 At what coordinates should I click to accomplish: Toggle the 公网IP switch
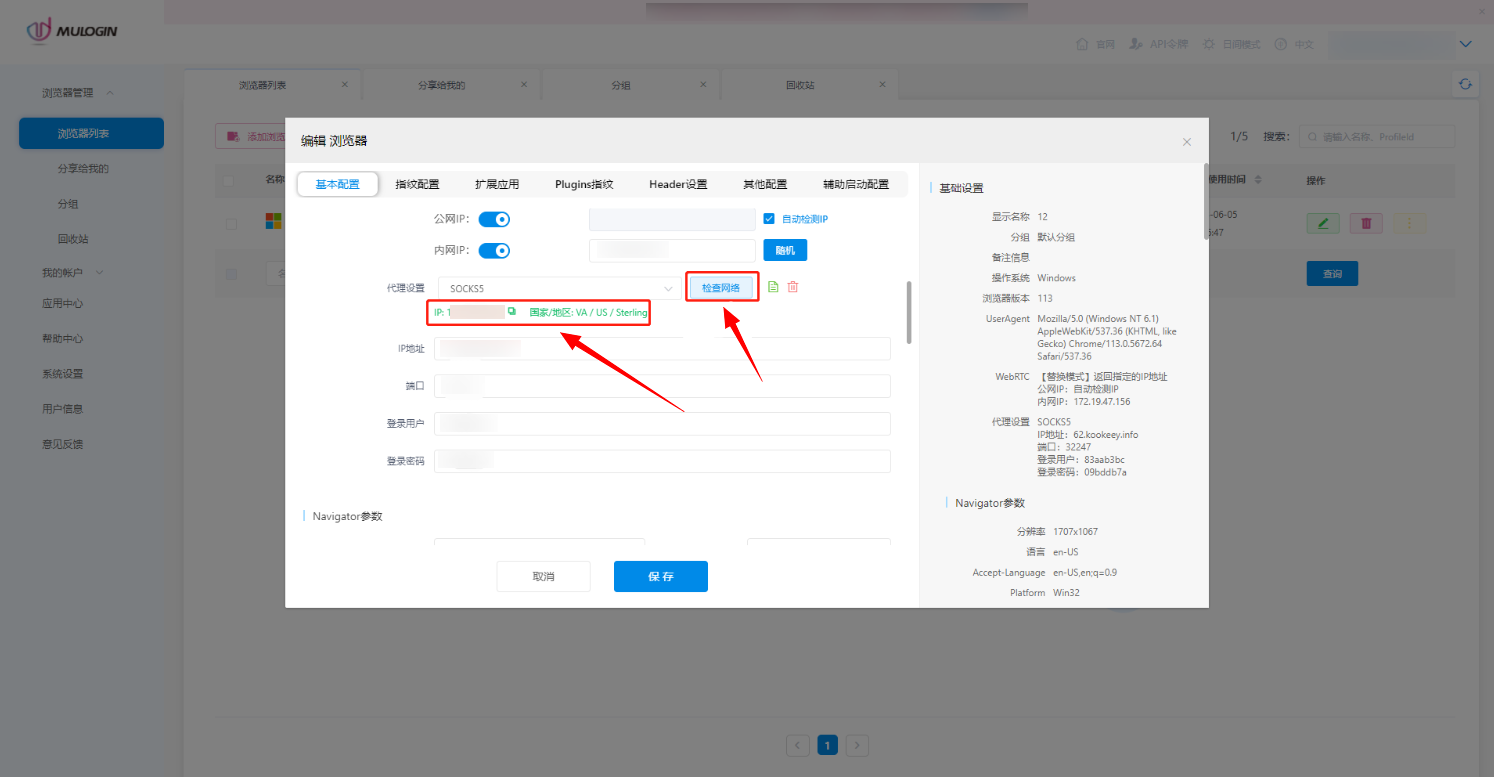494,218
